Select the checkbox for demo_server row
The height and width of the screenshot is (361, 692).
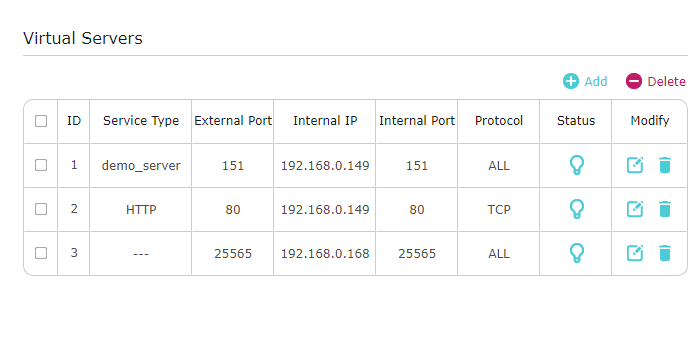click(x=41, y=165)
